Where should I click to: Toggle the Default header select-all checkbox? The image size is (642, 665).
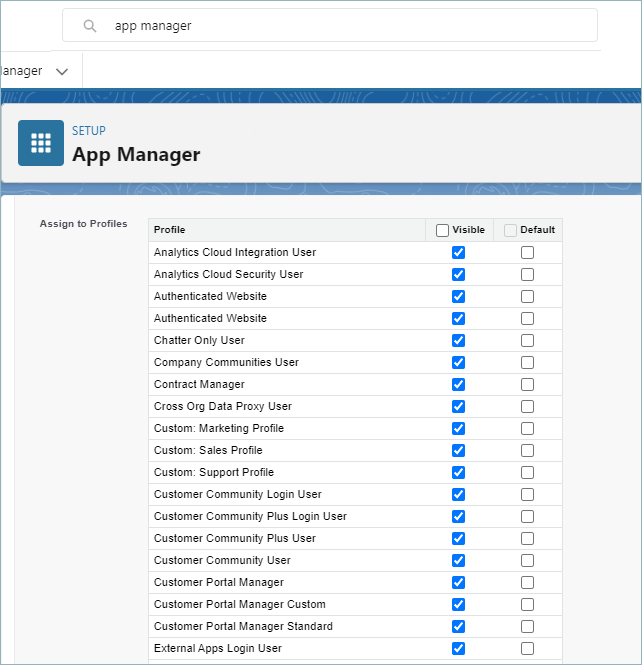click(511, 230)
